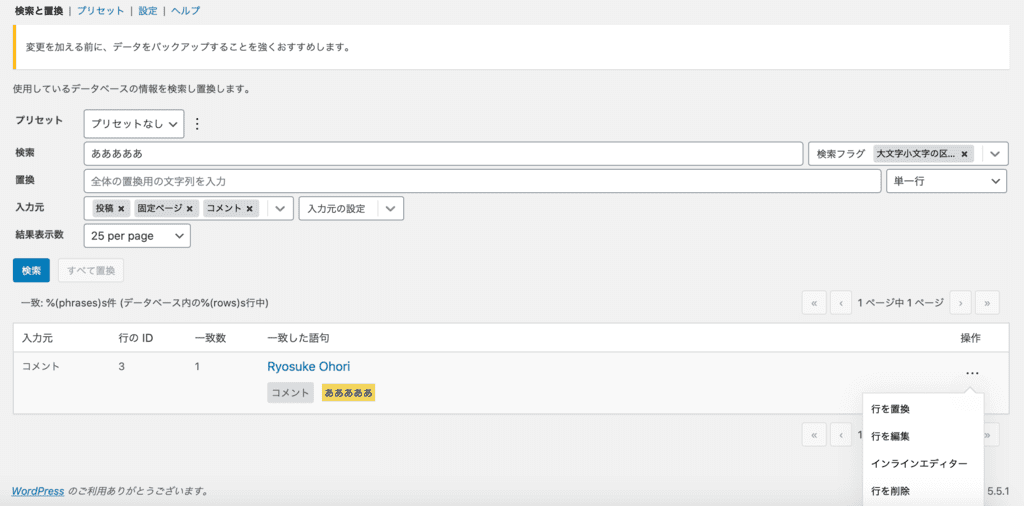1024x506 pixels.
Task: Go to previous page in top pagination
Action: tap(842, 303)
